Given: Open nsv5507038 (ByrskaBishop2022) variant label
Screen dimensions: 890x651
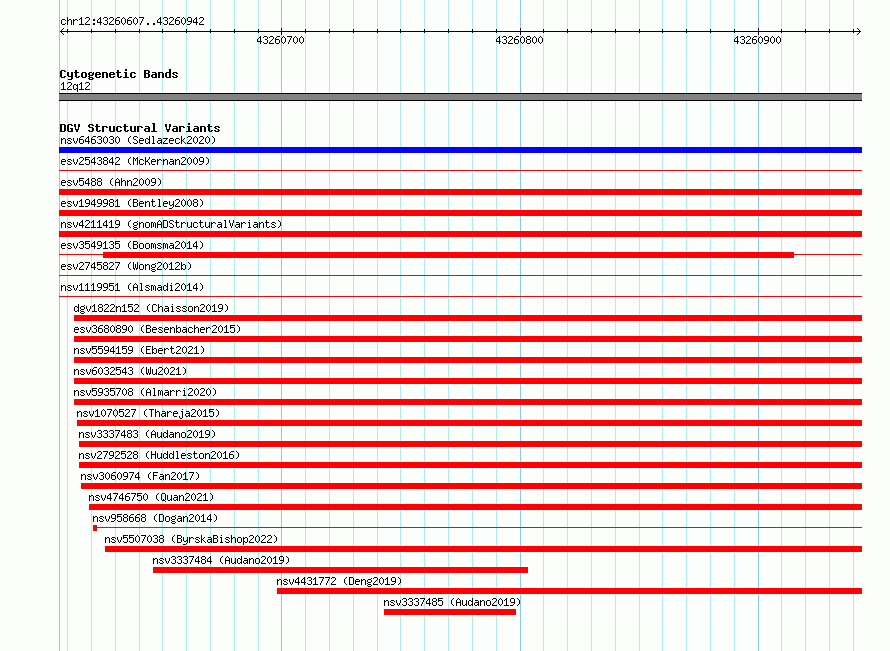Looking at the screenshot, I should click(x=191, y=539).
